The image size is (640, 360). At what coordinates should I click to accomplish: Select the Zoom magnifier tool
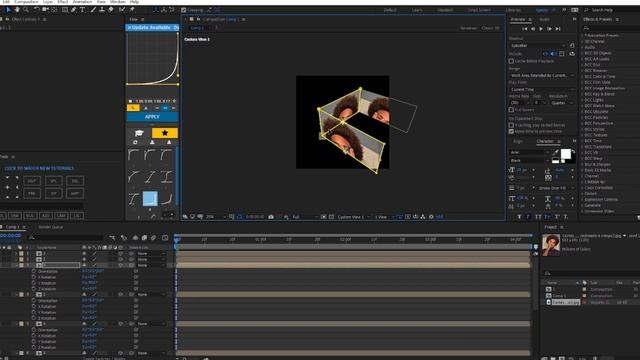click(x=26, y=9)
